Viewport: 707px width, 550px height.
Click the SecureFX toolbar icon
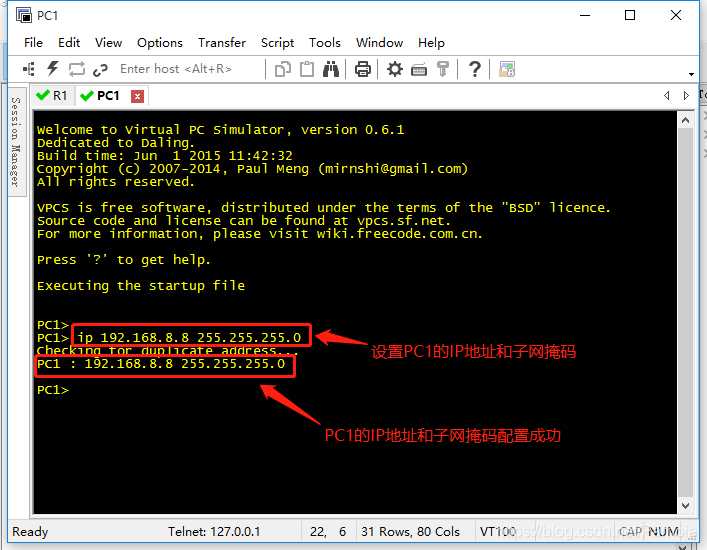[x=507, y=69]
